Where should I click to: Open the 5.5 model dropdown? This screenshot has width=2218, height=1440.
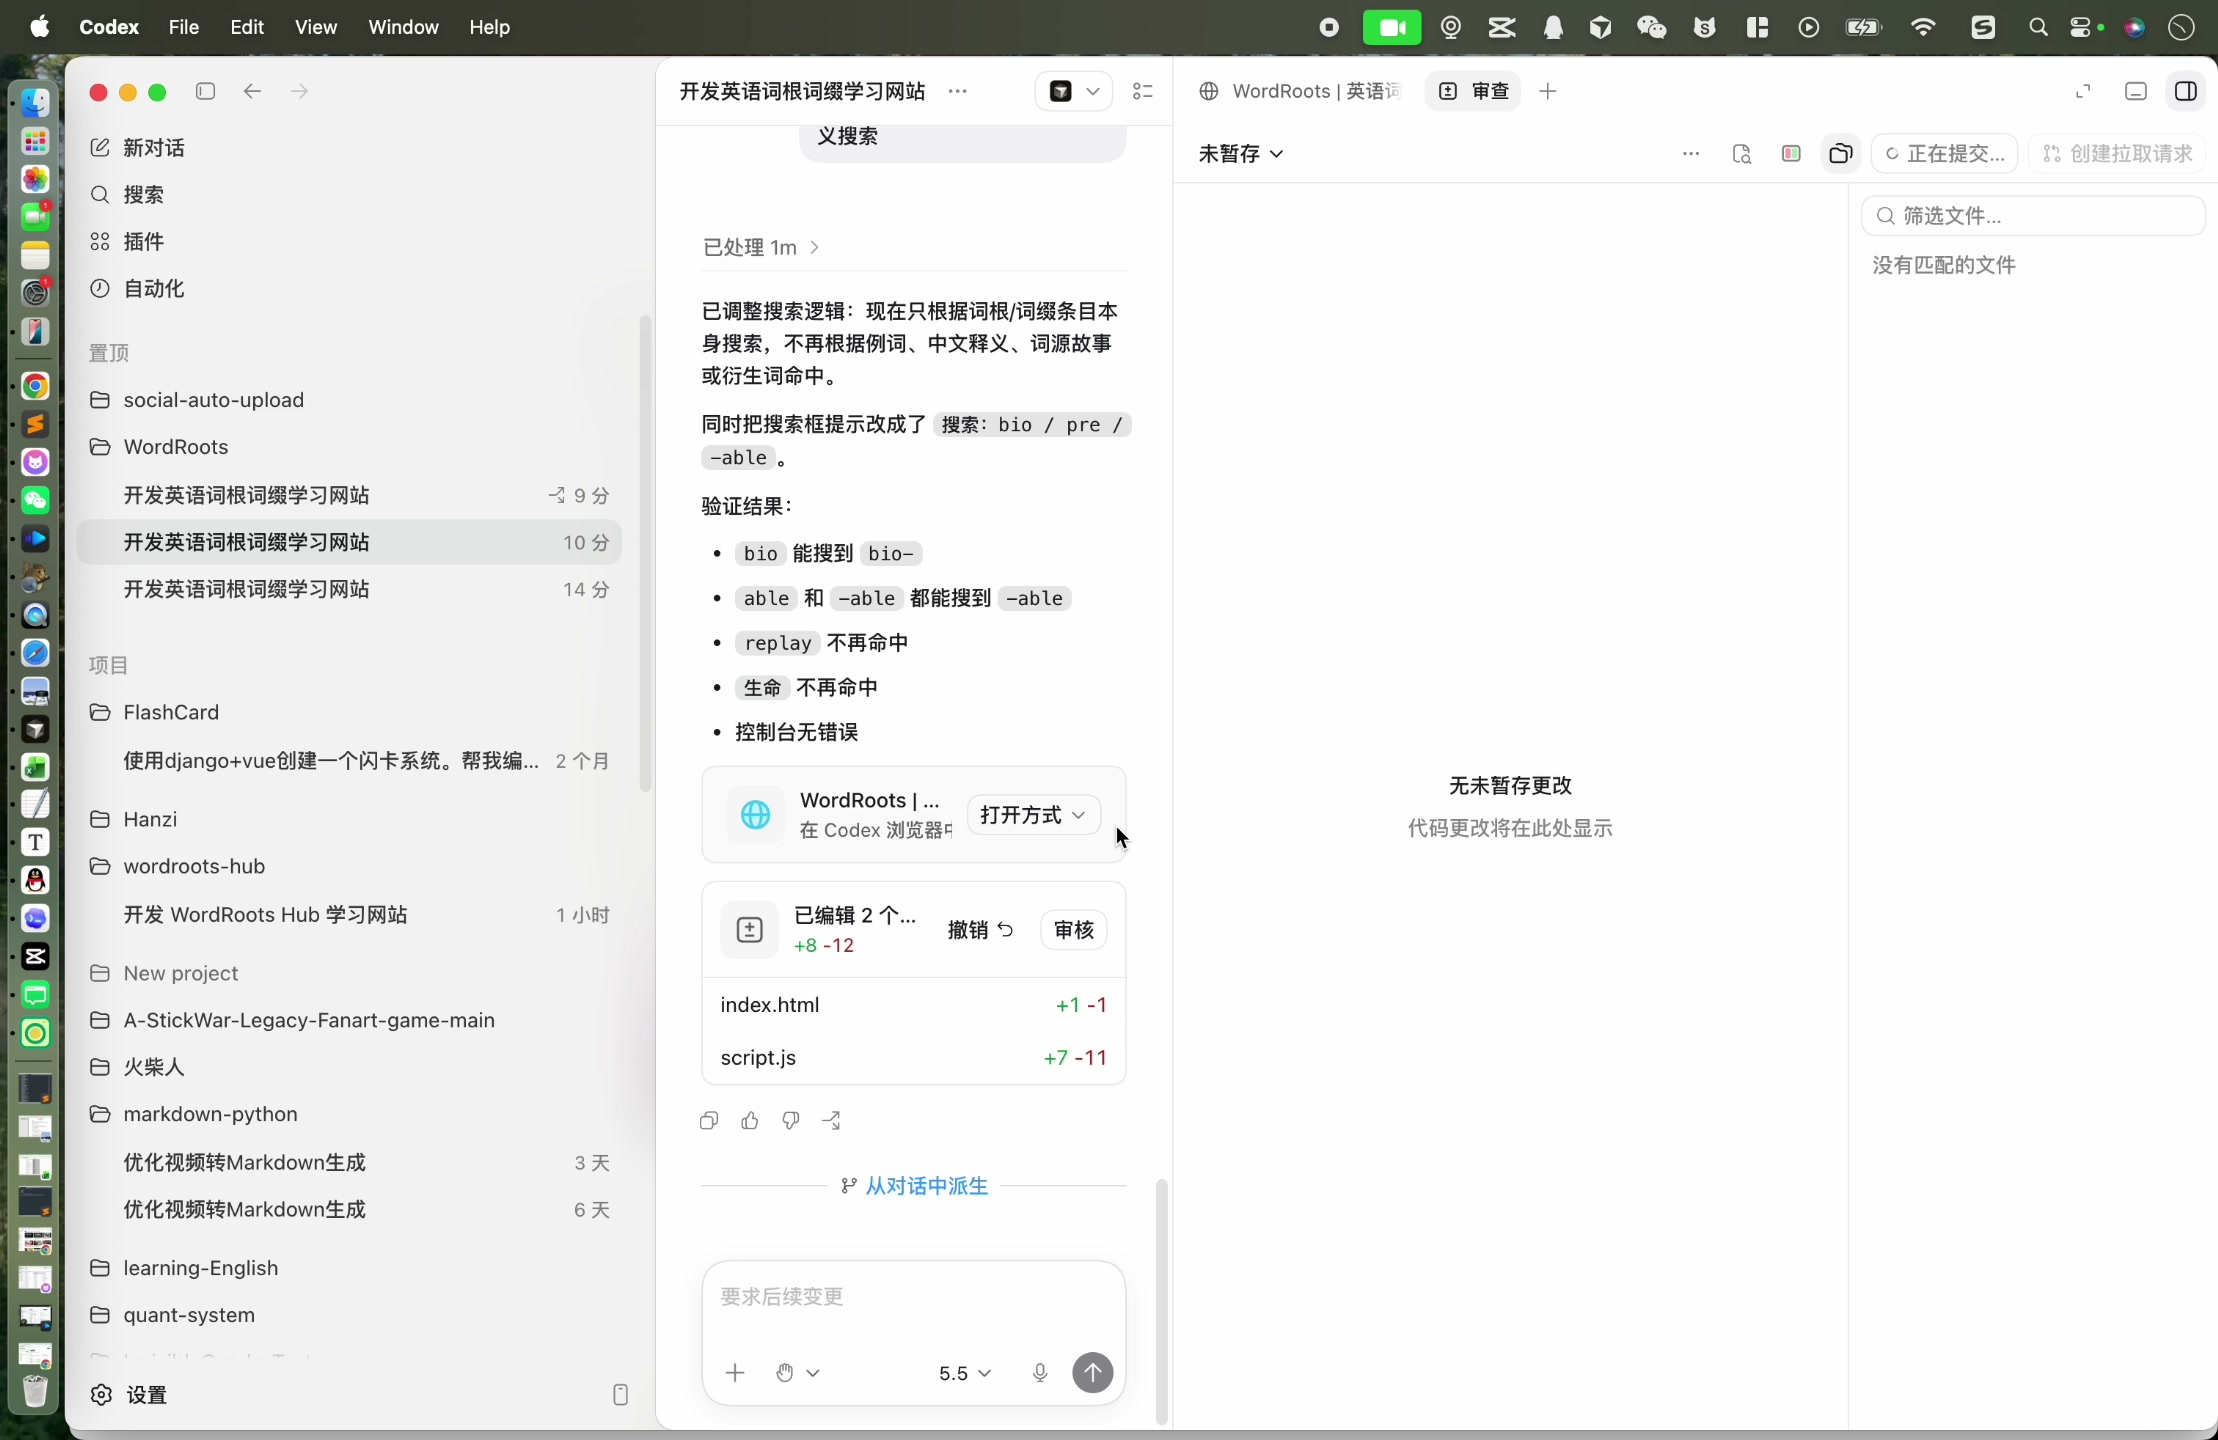click(x=965, y=1373)
